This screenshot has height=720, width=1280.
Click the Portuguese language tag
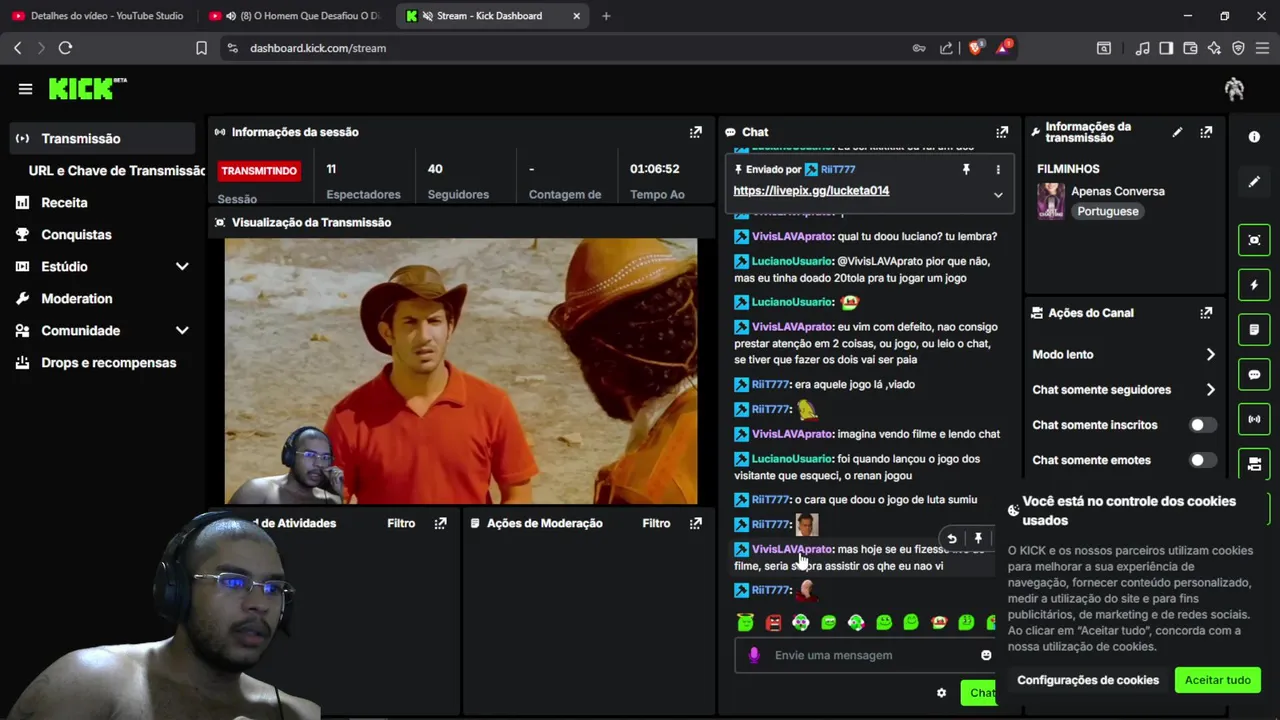(x=1108, y=211)
